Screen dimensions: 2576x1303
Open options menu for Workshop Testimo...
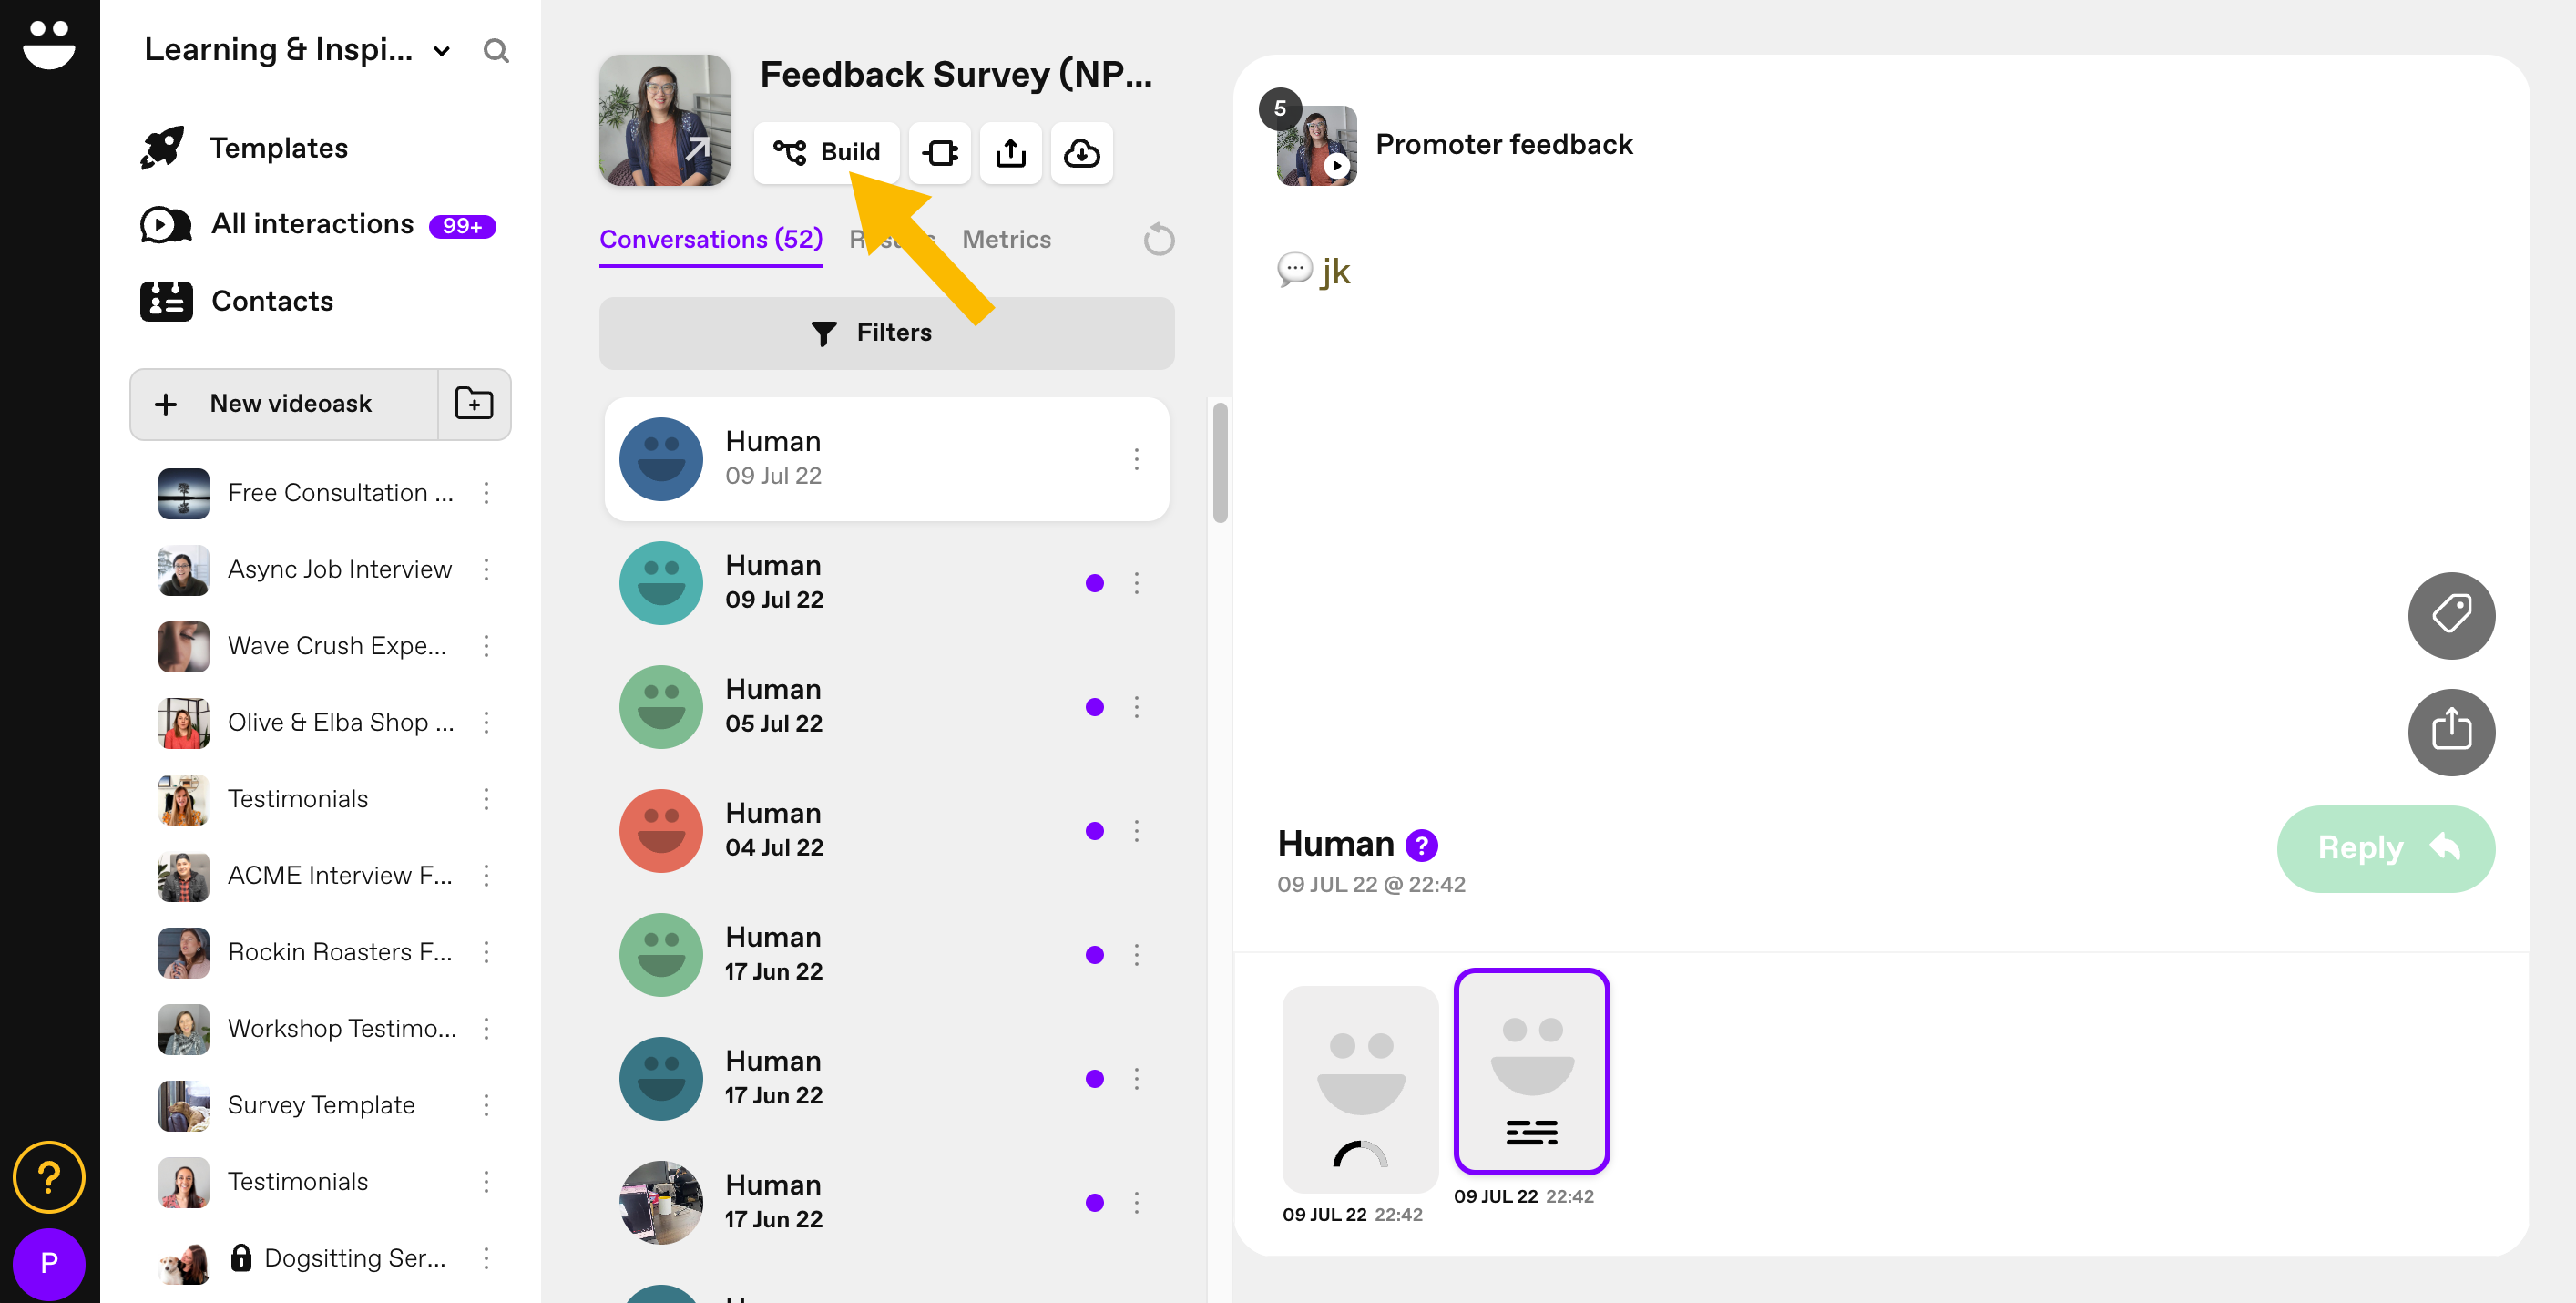click(487, 1029)
